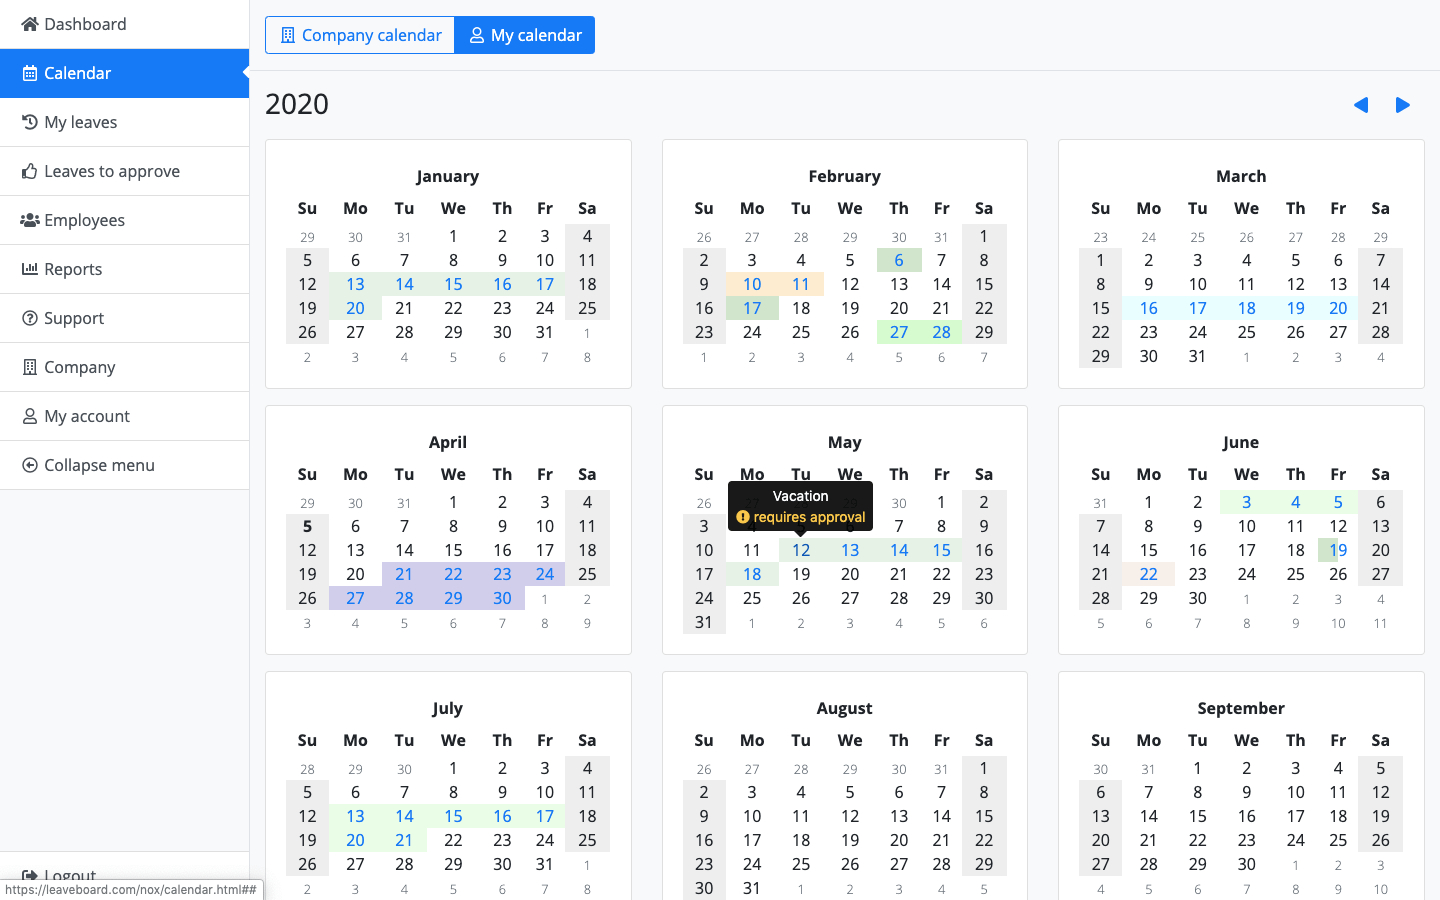Select the My calendar tab
Image resolution: width=1440 pixels, height=900 pixels.
525,35
